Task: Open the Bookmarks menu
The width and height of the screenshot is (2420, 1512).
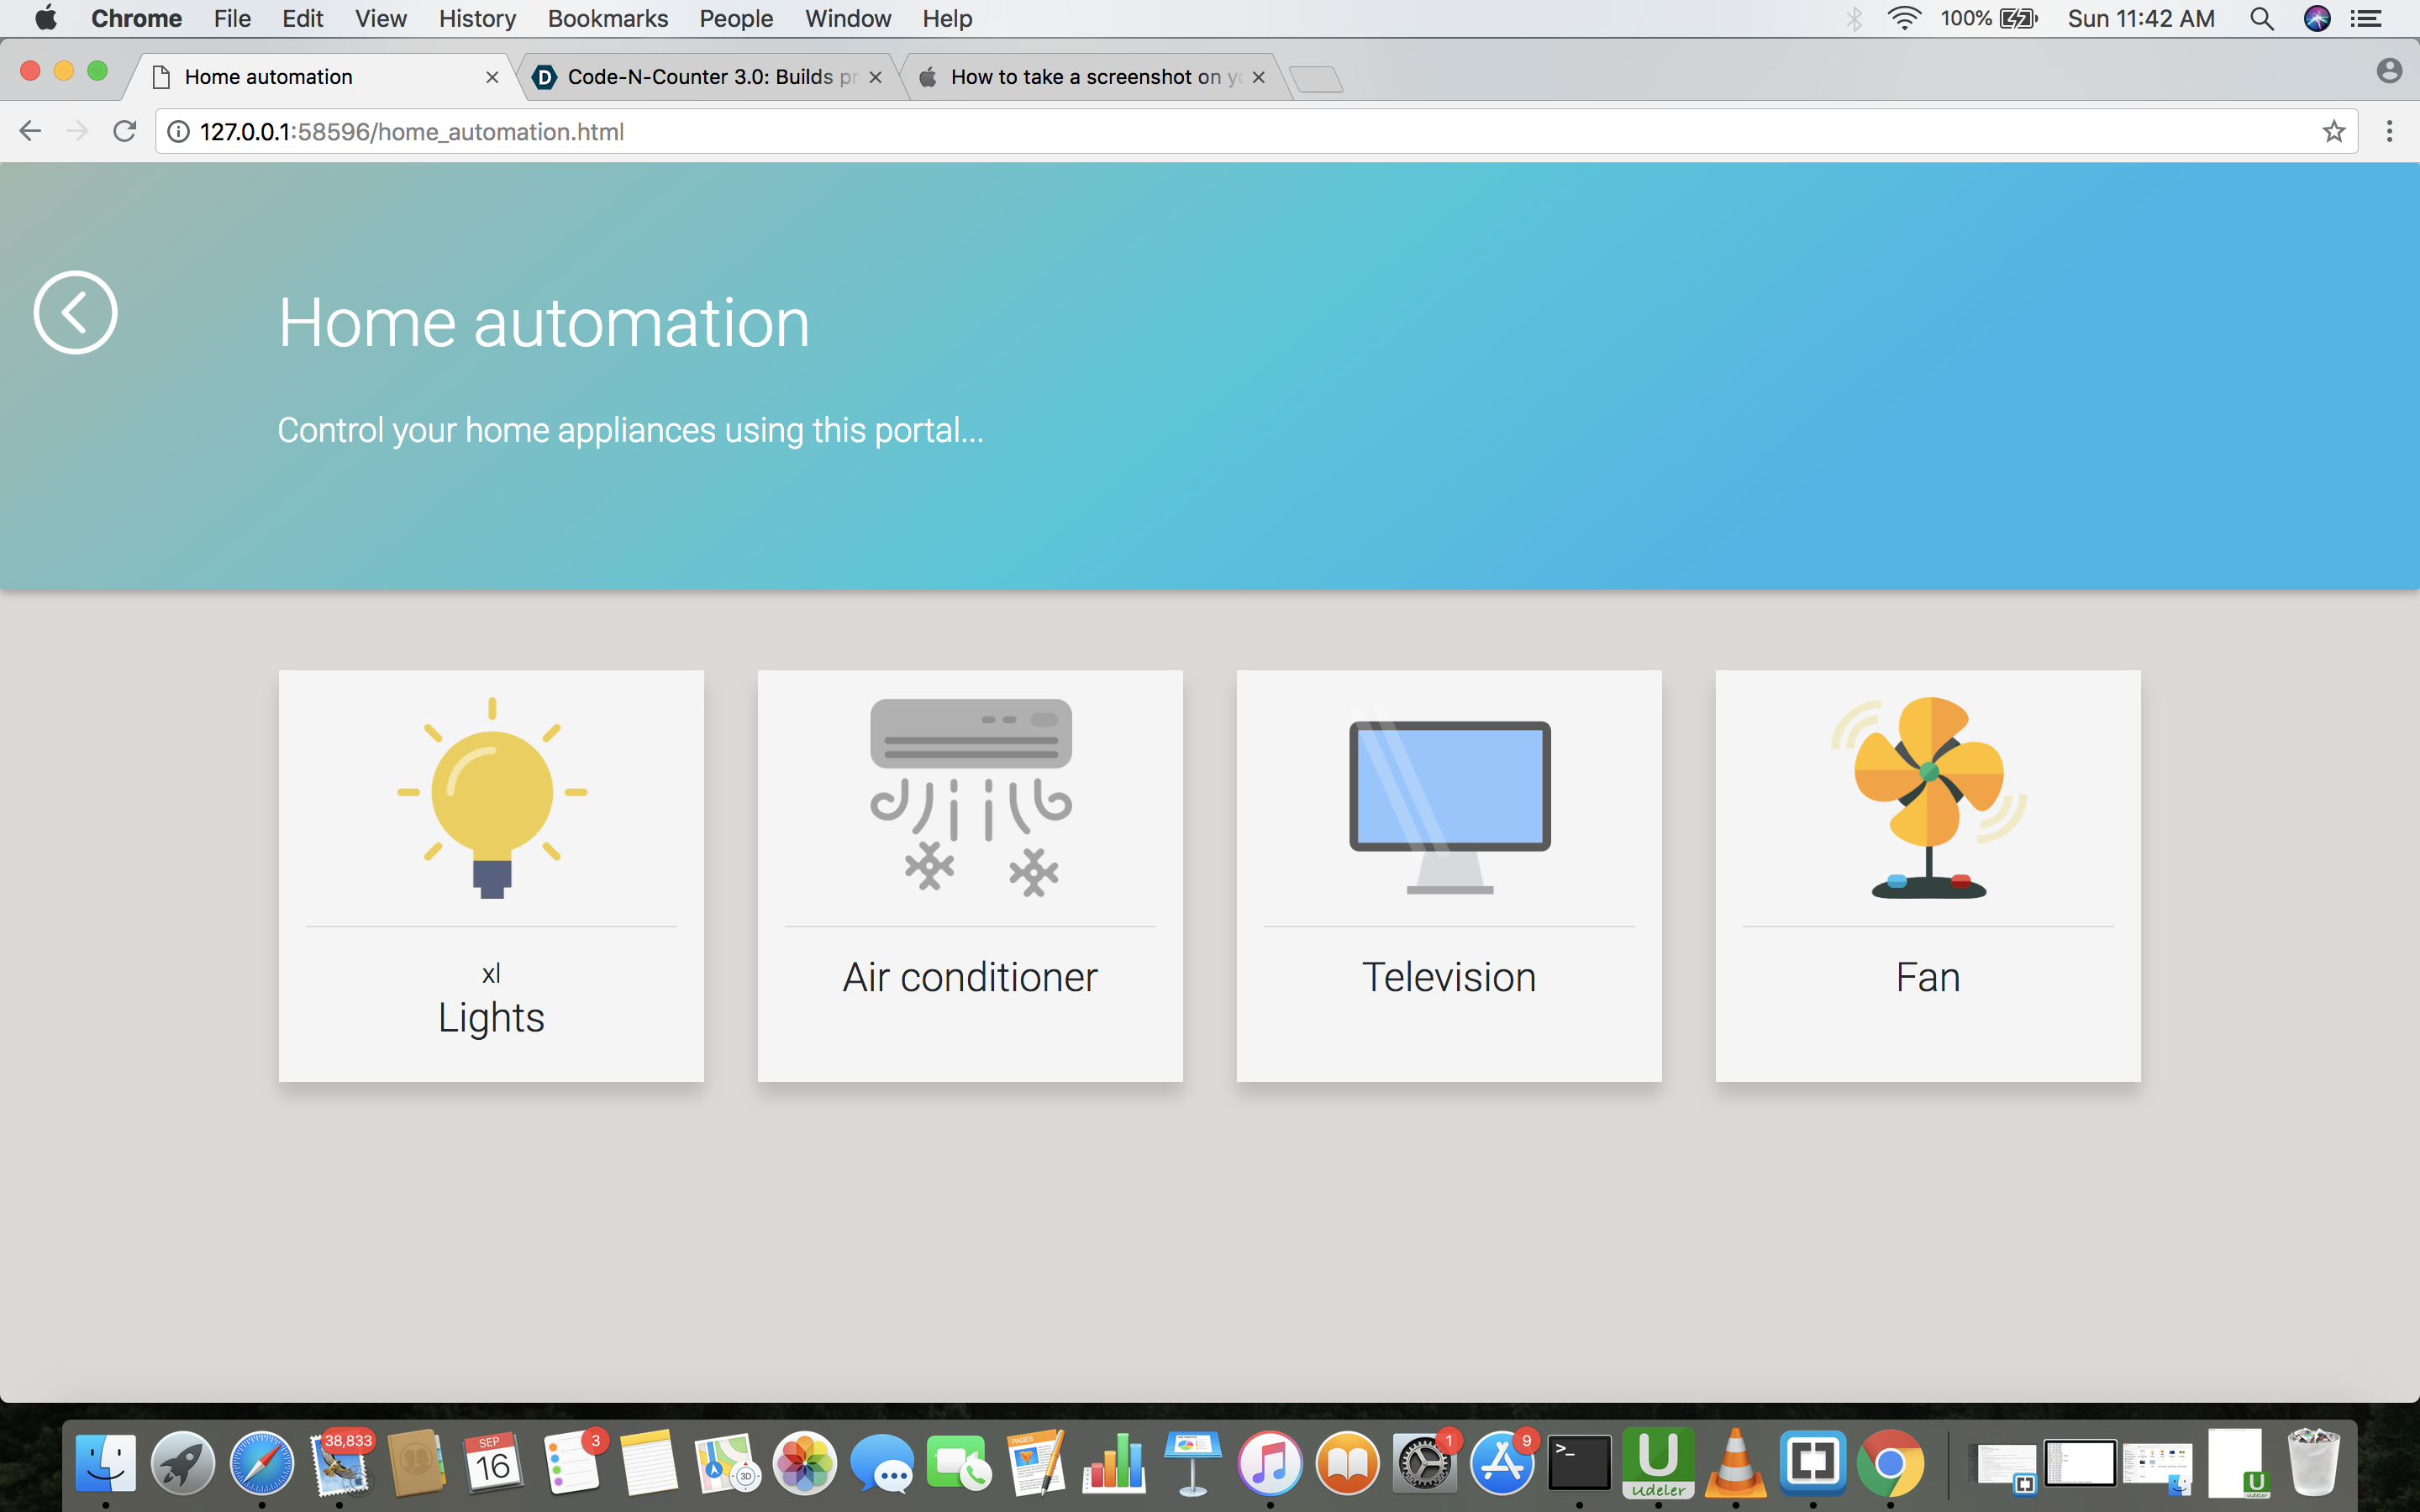Action: click(x=607, y=18)
